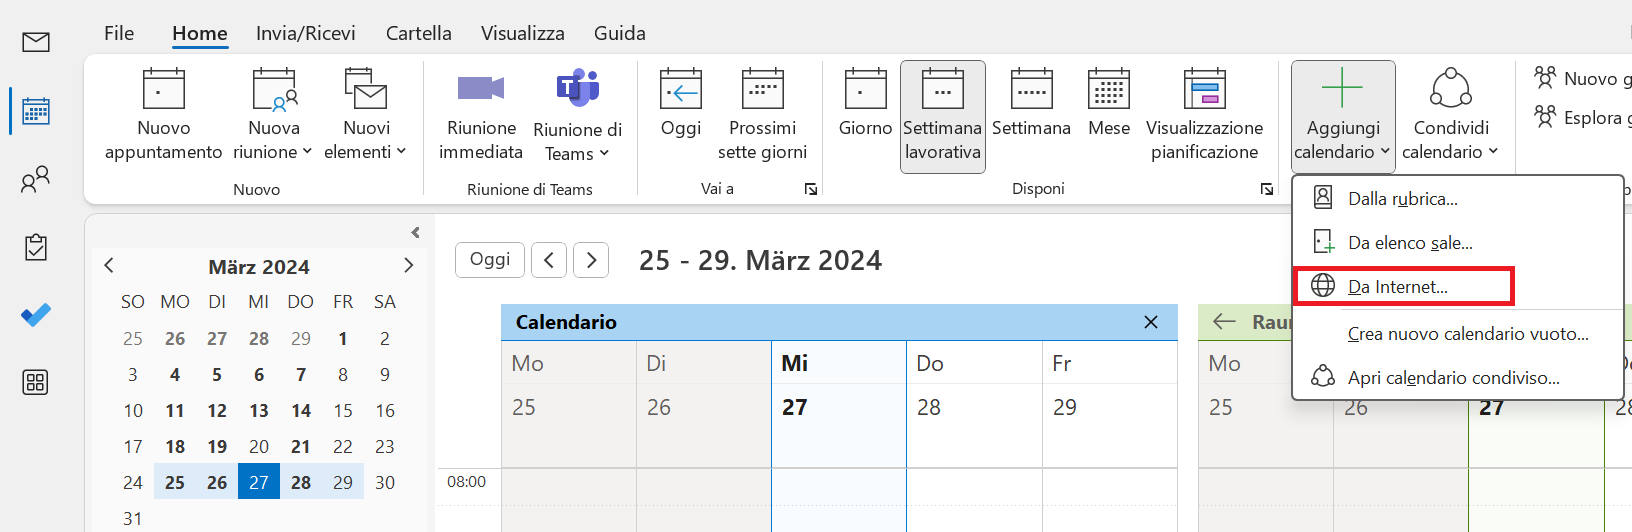Open the More apps grid icon
This screenshot has width=1632, height=532.
pyautogui.click(x=36, y=382)
